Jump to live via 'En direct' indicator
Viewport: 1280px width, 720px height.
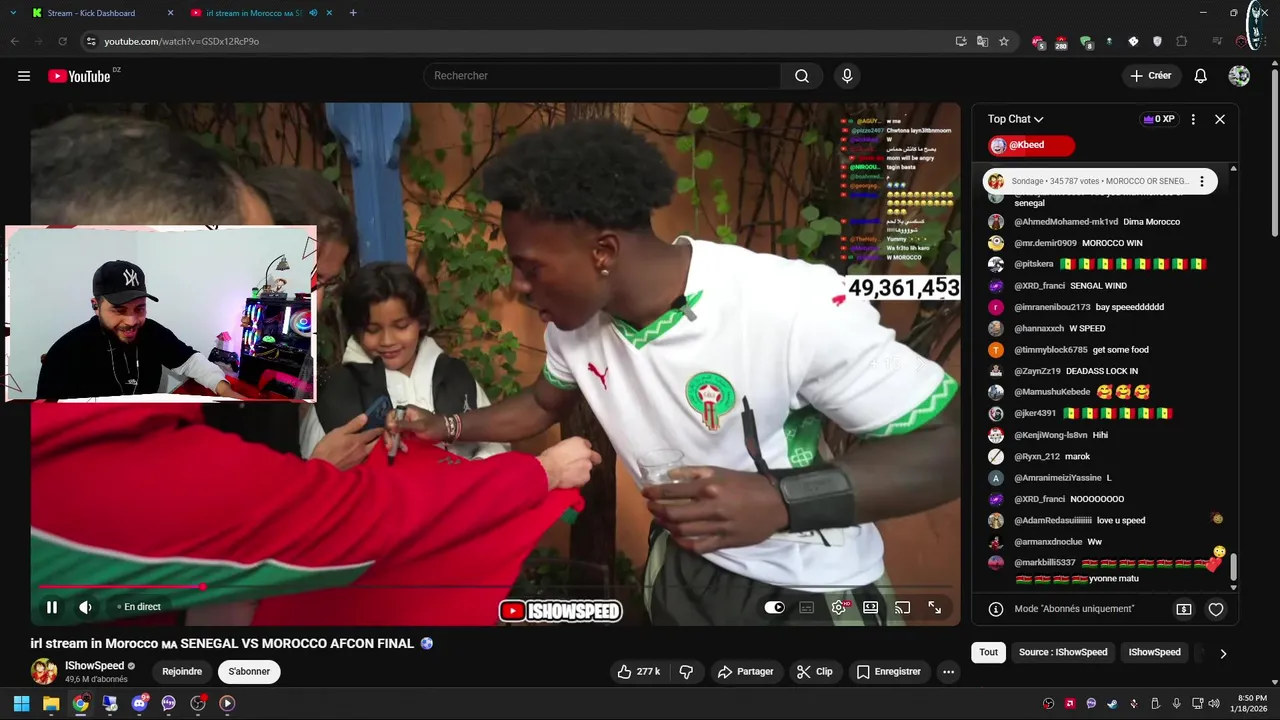pyautogui.click(x=139, y=607)
